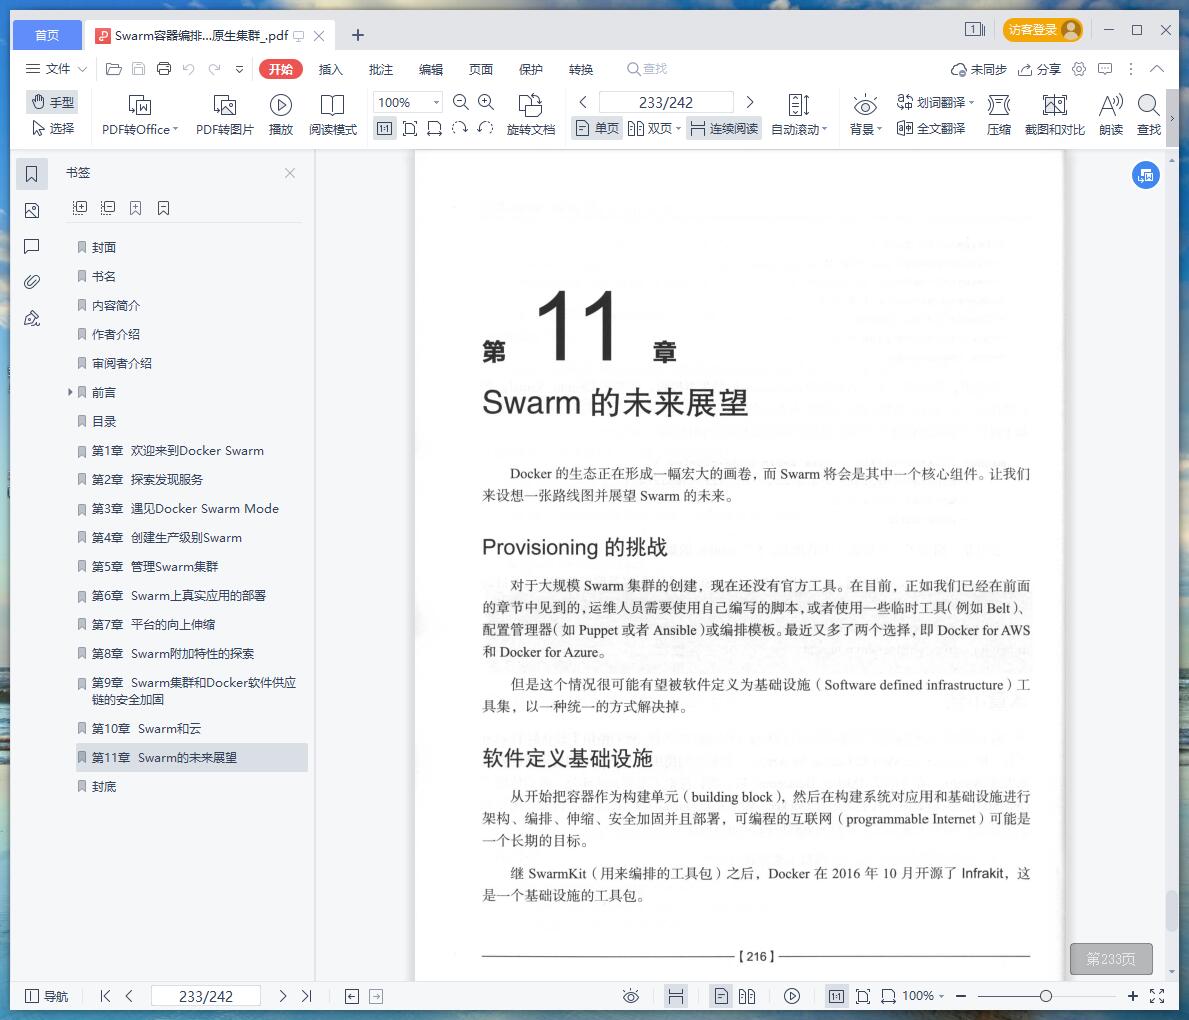Click the ribbon page number field 233/242

pyautogui.click(x=666, y=102)
